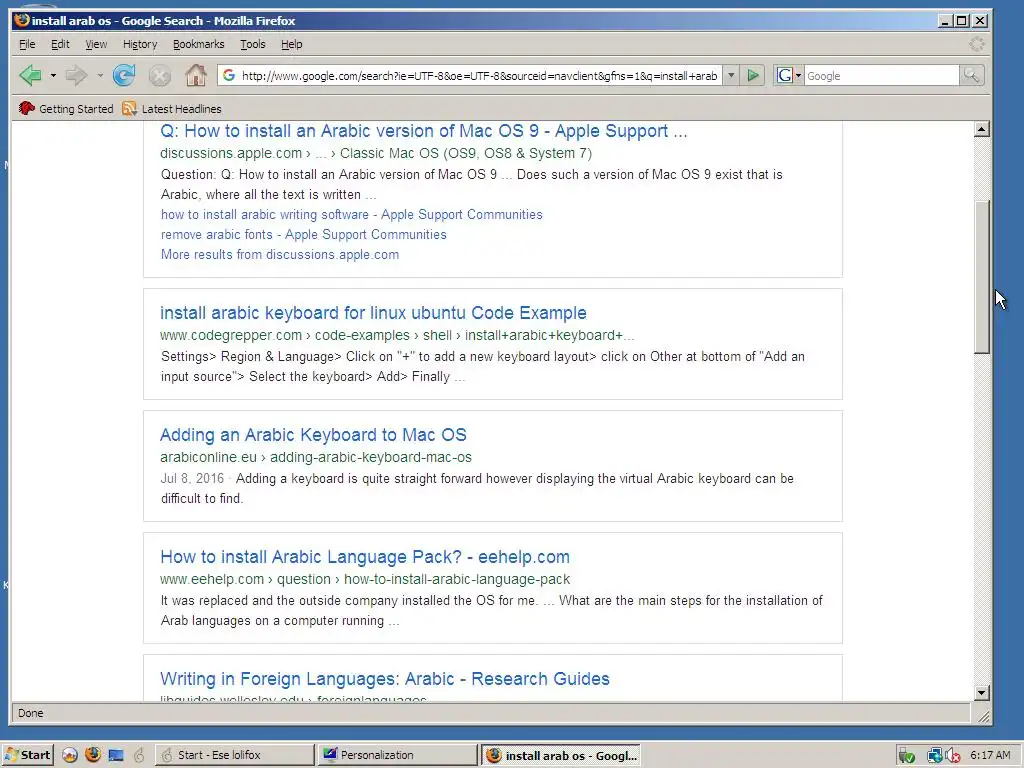Screen dimensions: 1024x768
Task: Click the Firefox icon in the title bar
Action: (22, 20)
